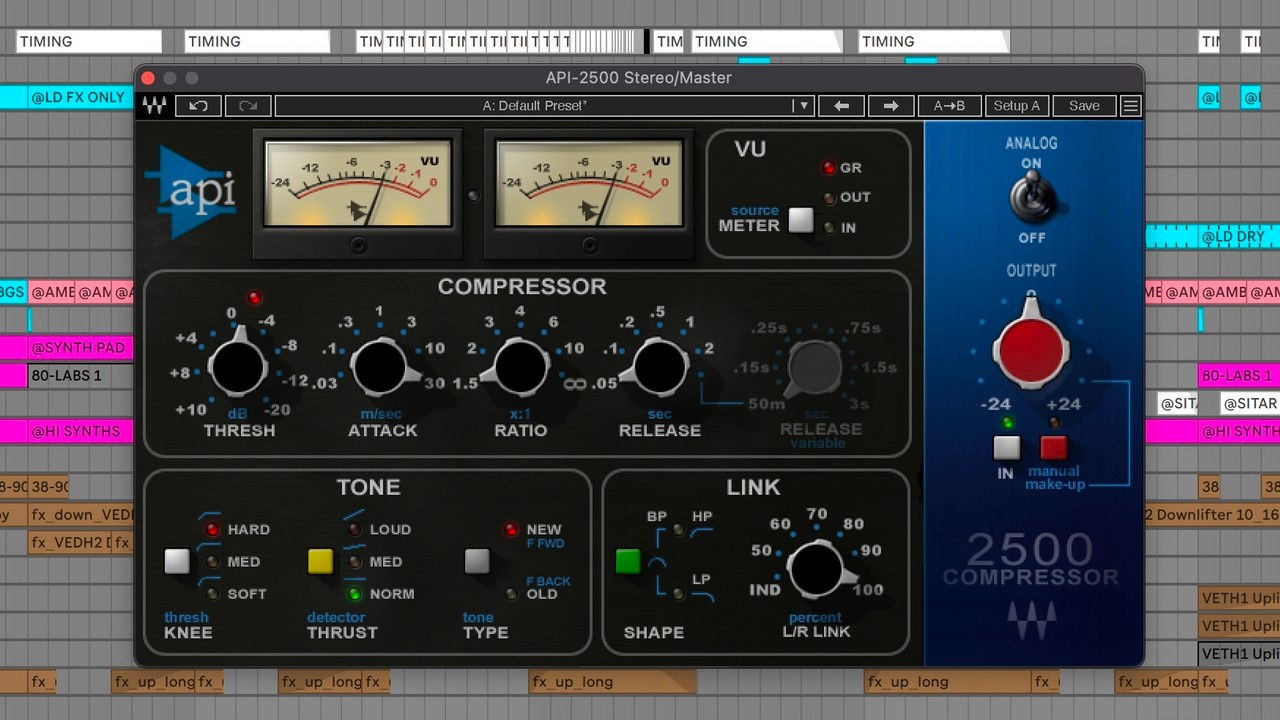Click the NORM thrust indicator
The width and height of the screenshot is (1280, 720).
(355, 594)
